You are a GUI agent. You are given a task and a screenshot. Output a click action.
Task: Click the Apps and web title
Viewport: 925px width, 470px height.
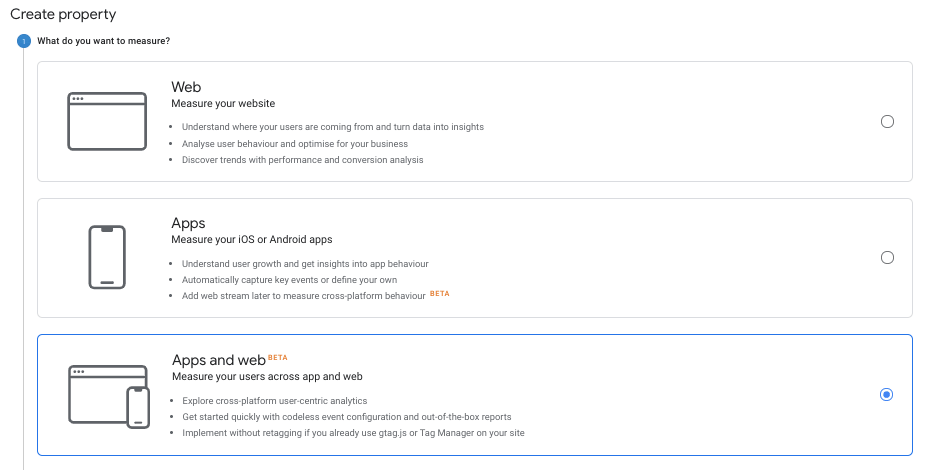click(x=219, y=360)
